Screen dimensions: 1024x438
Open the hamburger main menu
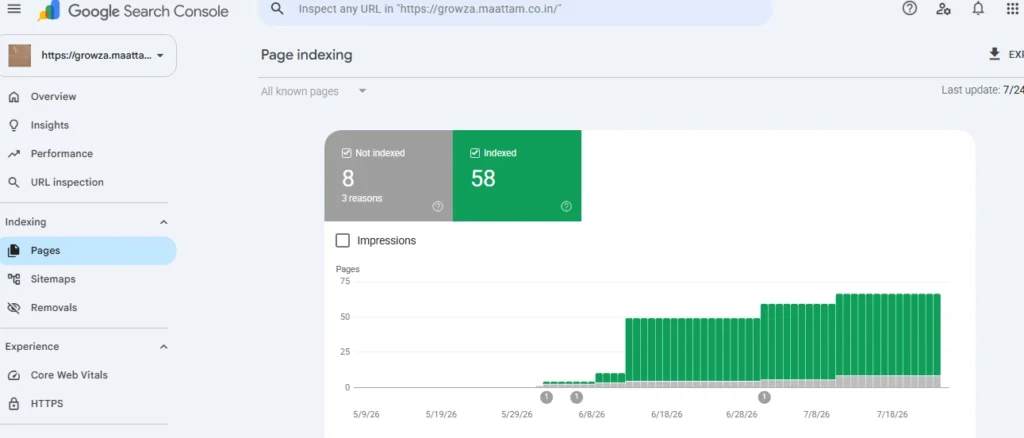[13, 9]
